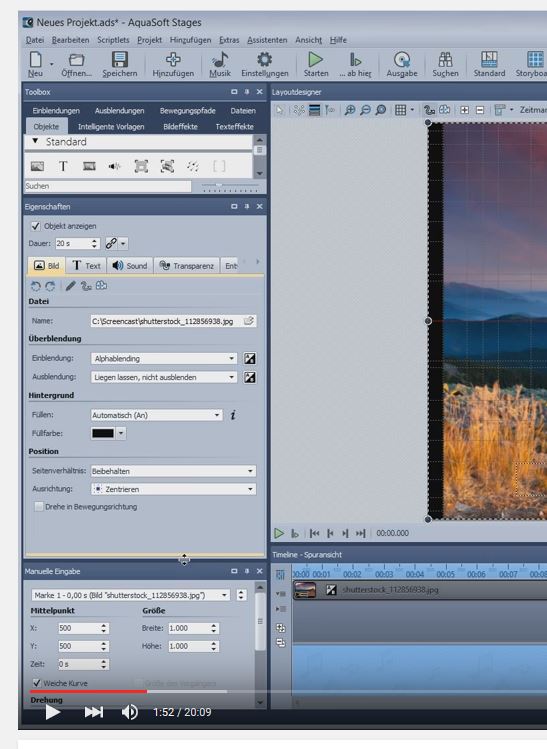Click the zoom-out magnifier in Layoutdesigner
The height and width of the screenshot is (749, 547).
(365, 110)
